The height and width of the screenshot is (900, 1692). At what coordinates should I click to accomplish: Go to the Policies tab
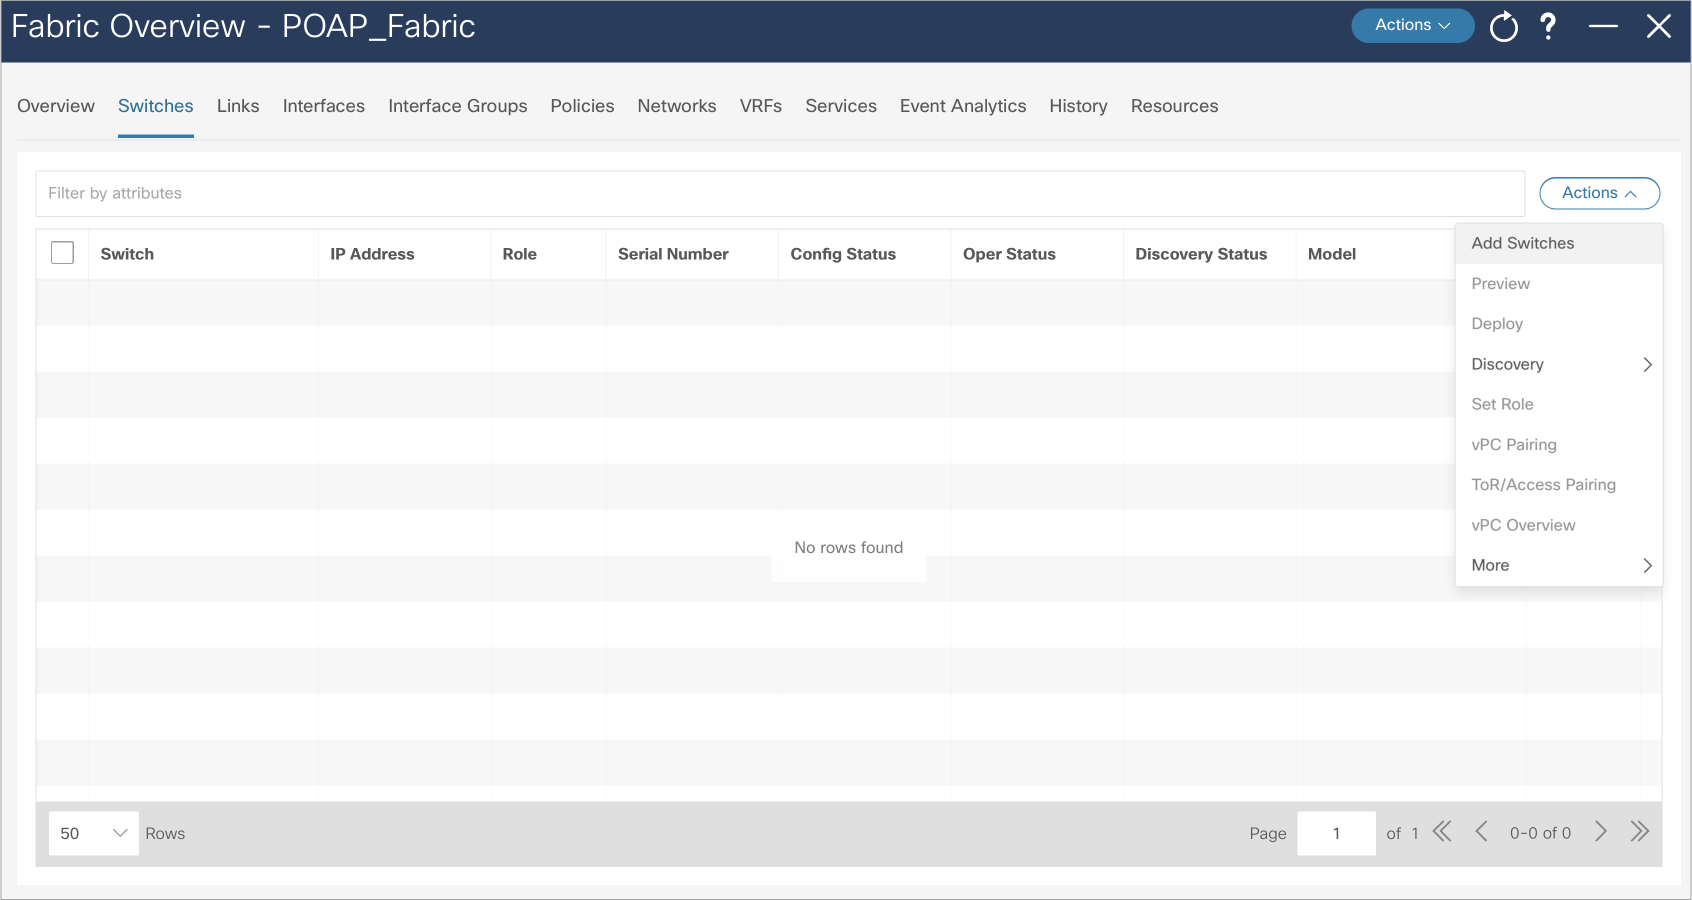tap(582, 106)
